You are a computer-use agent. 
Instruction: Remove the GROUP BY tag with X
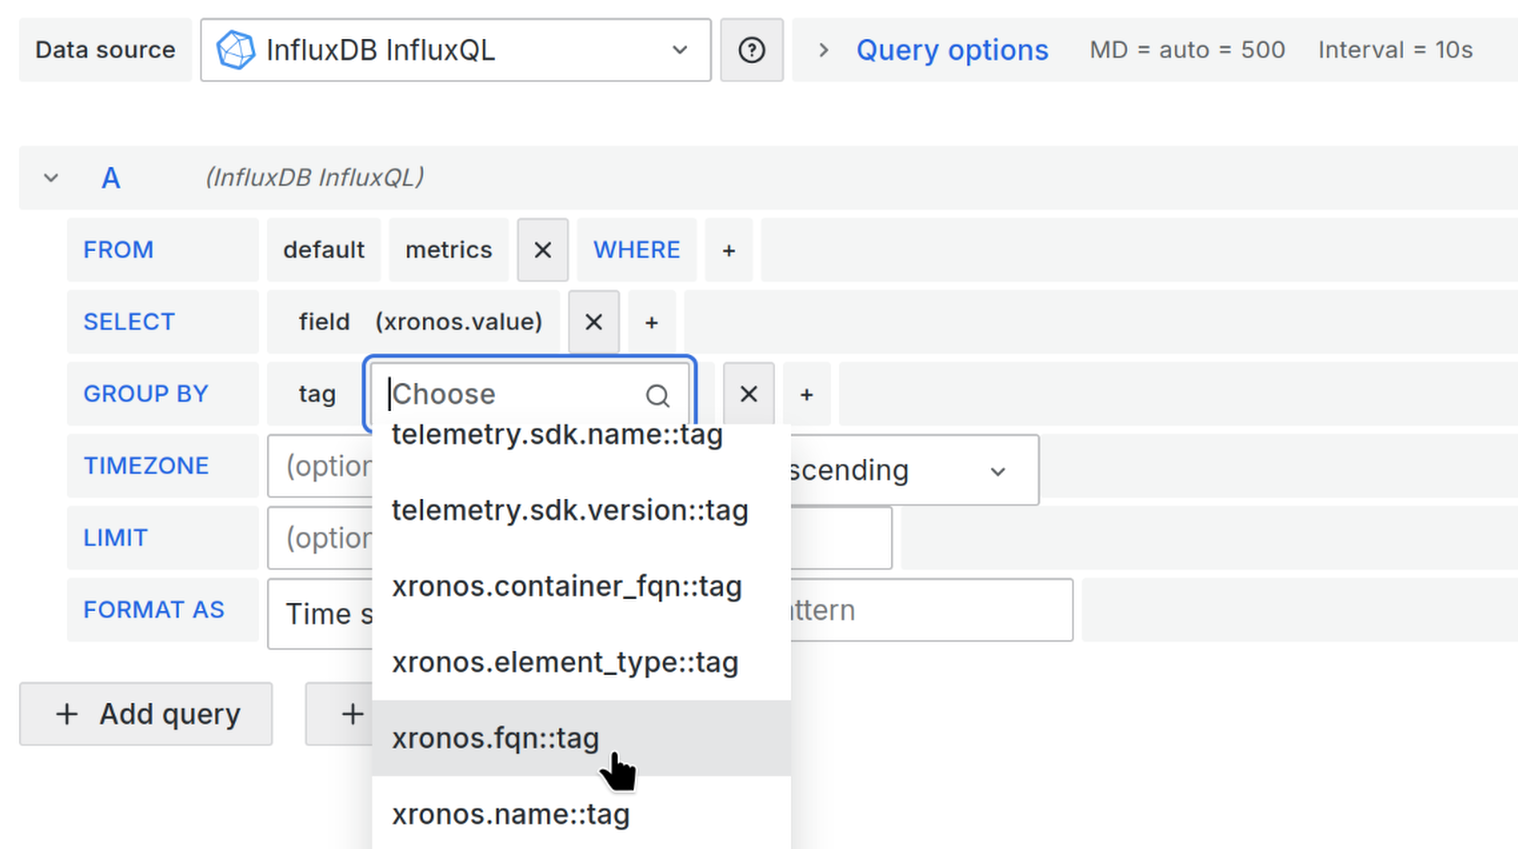point(749,394)
